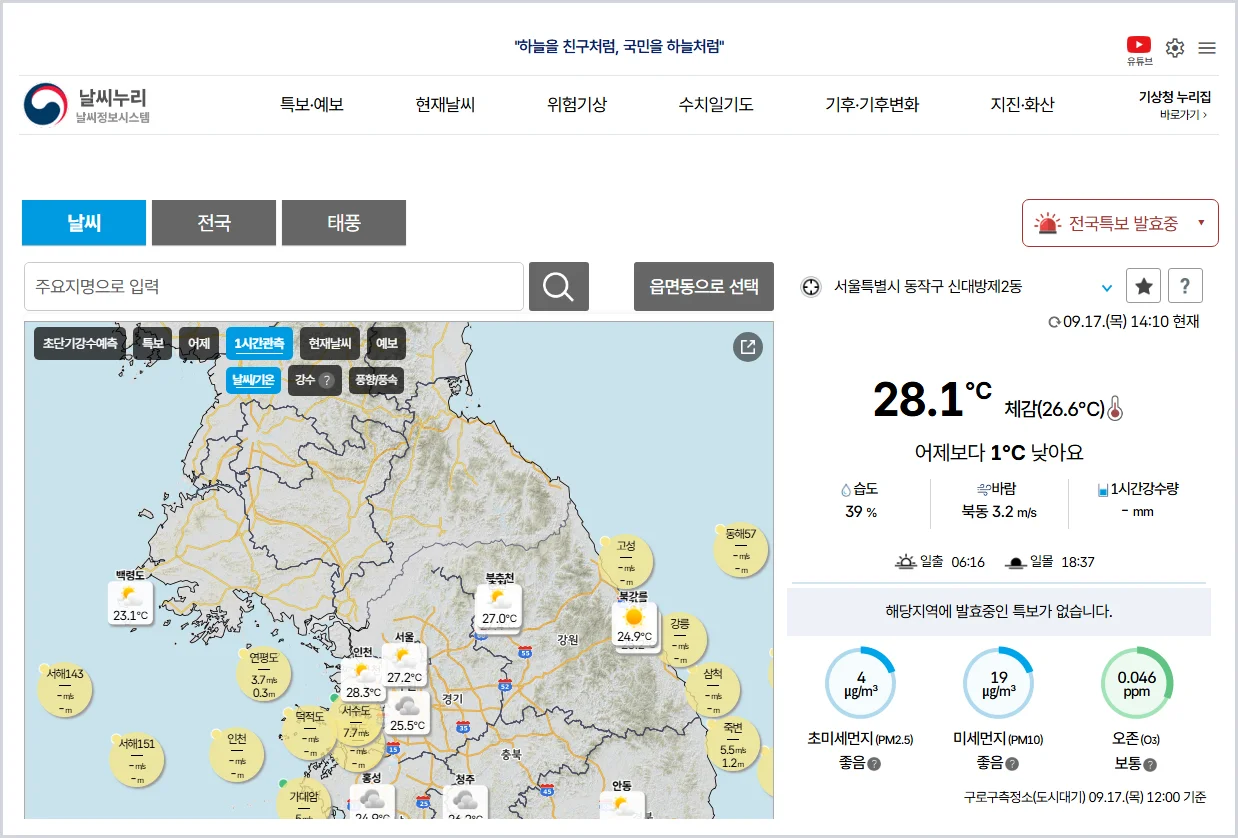Click 연평도 buoy marker on map
Image resolution: width=1238 pixels, height=838 pixels.
click(264, 675)
